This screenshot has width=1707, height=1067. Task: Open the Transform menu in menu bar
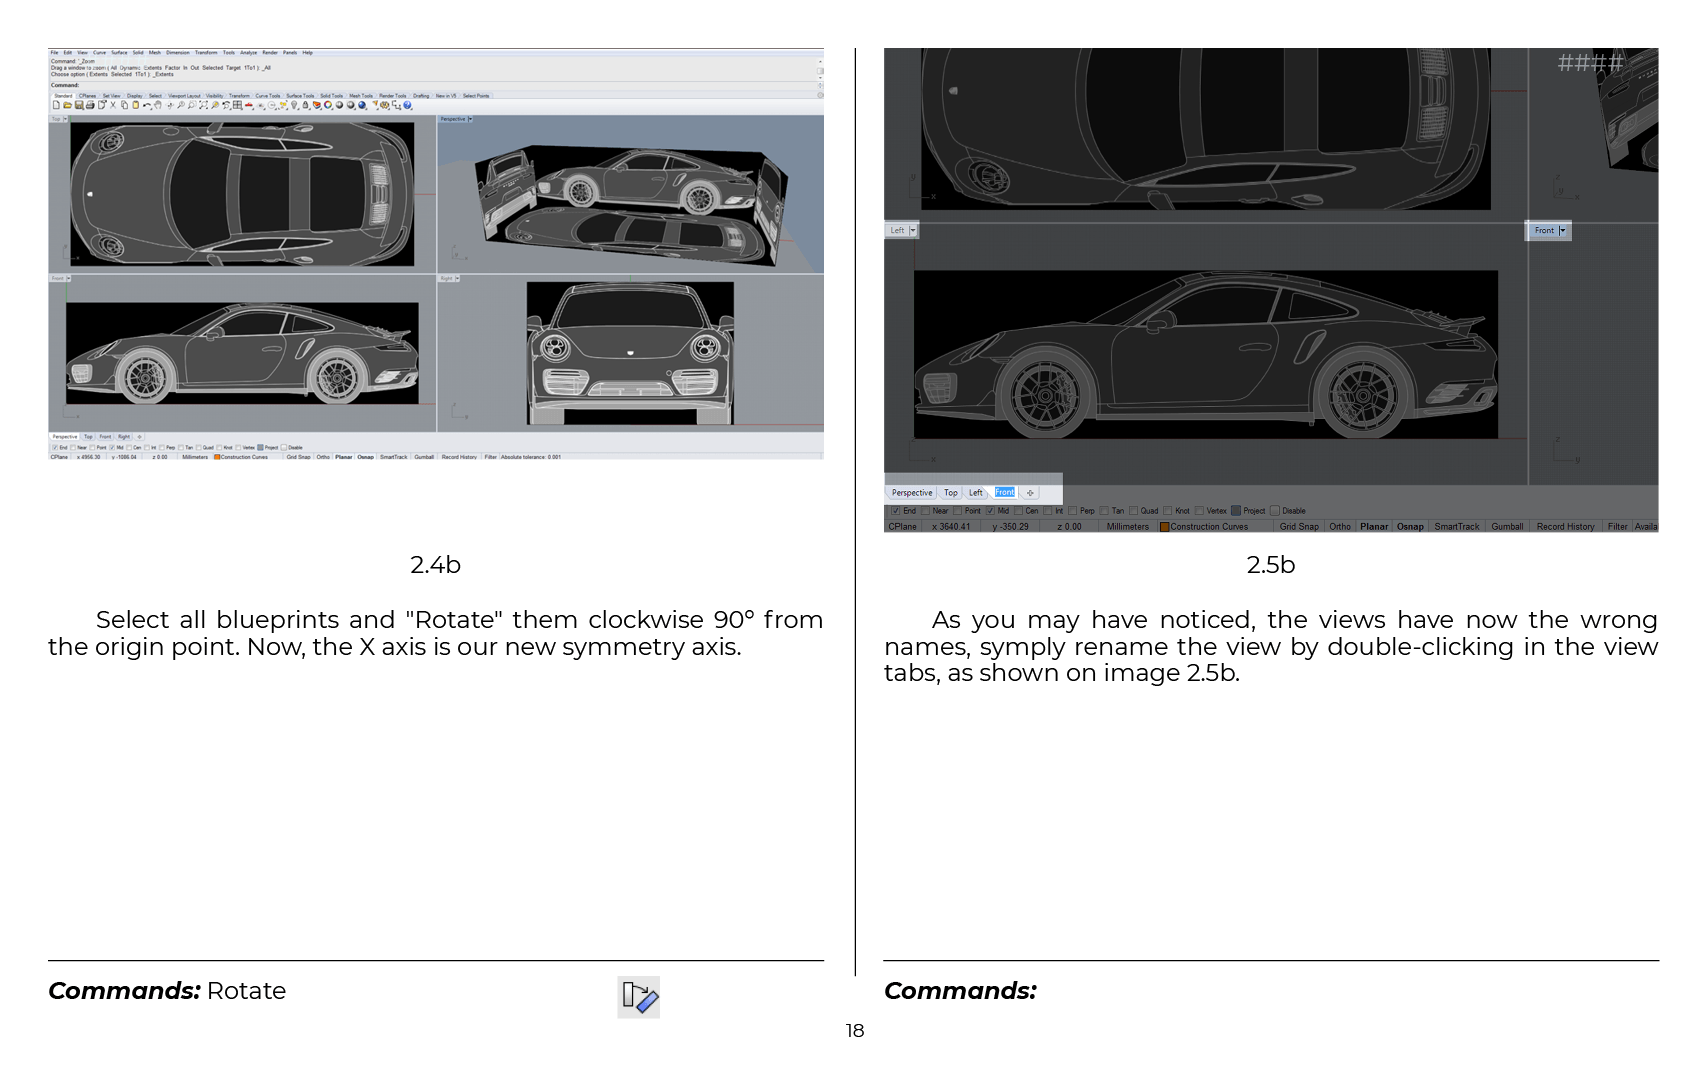(206, 53)
